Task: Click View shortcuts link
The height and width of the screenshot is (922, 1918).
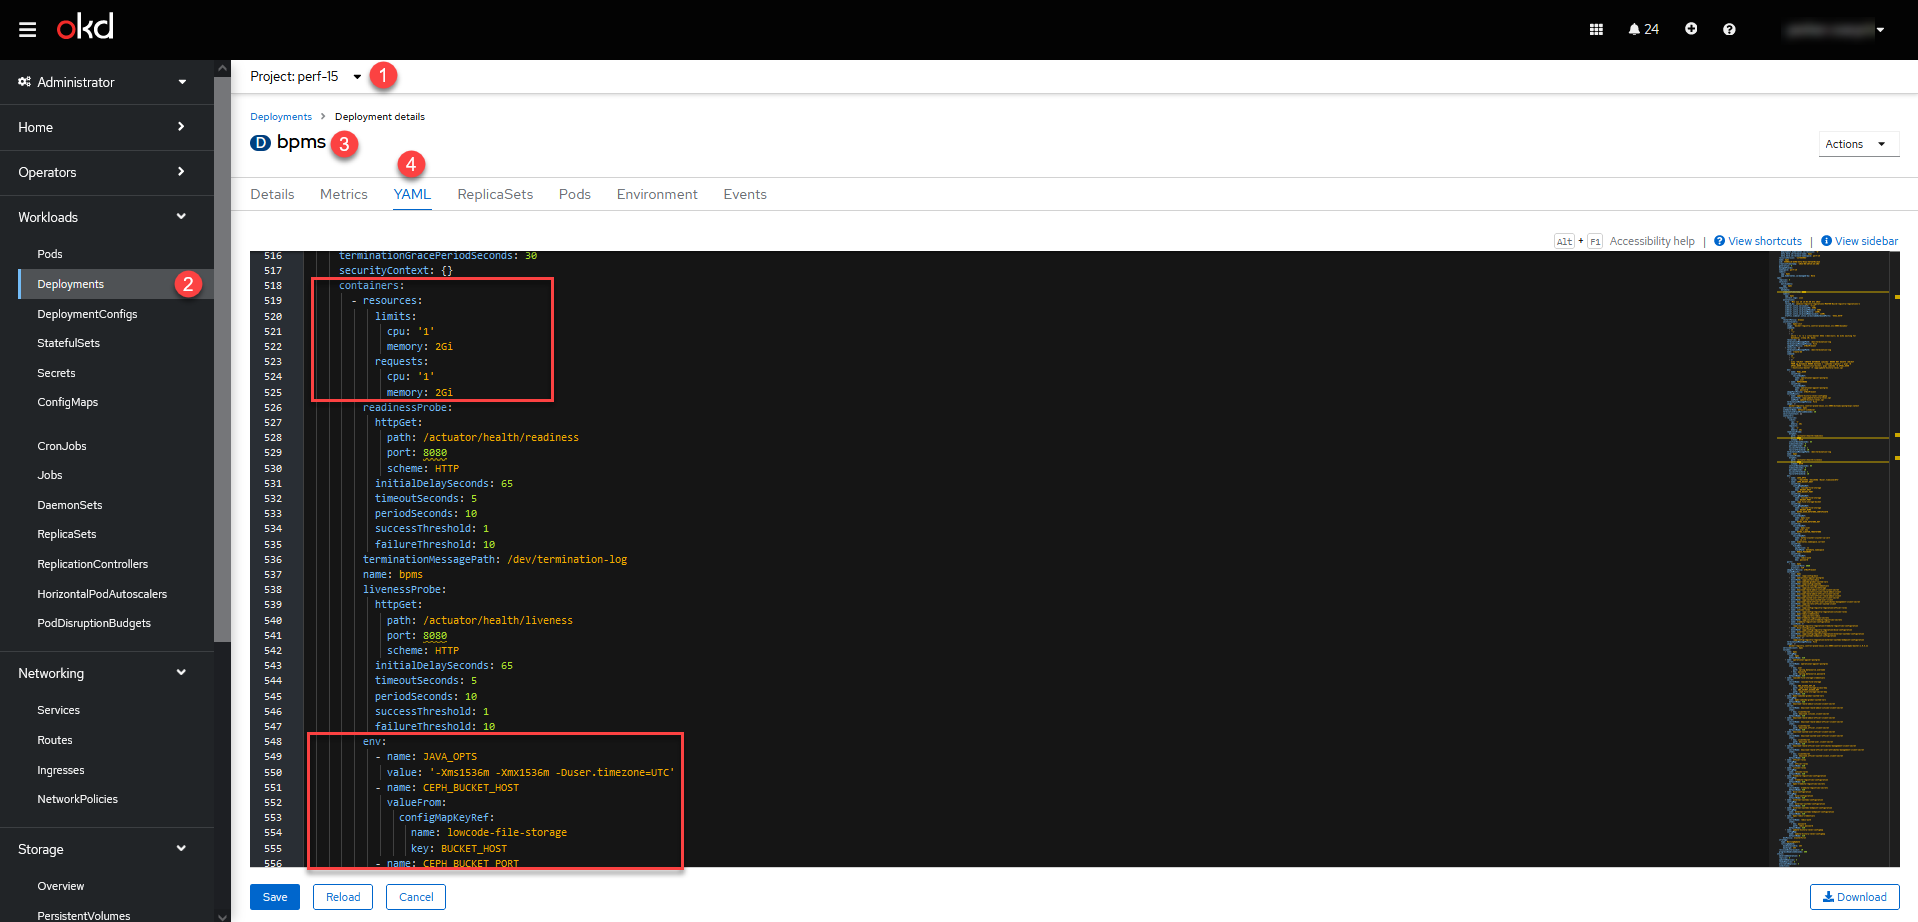Action: (1758, 241)
